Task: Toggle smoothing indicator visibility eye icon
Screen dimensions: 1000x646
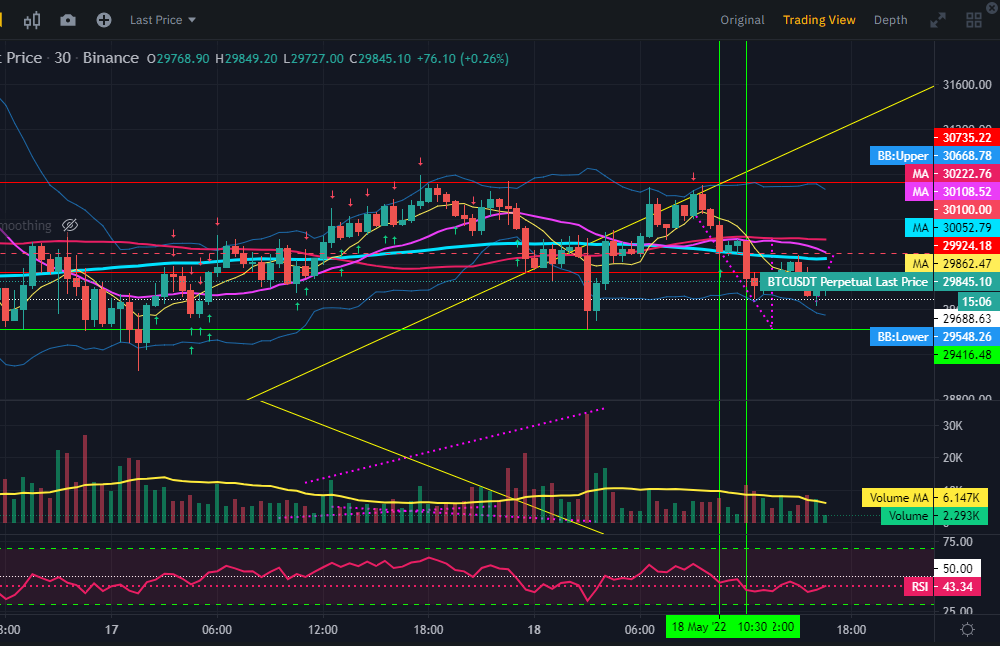Action: [x=70, y=225]
